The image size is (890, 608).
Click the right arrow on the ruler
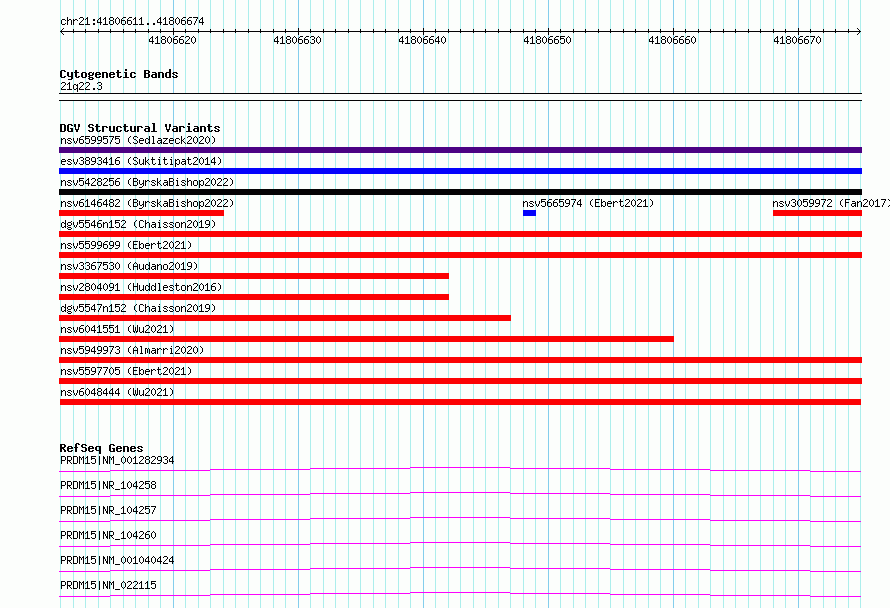click(859, 31)
